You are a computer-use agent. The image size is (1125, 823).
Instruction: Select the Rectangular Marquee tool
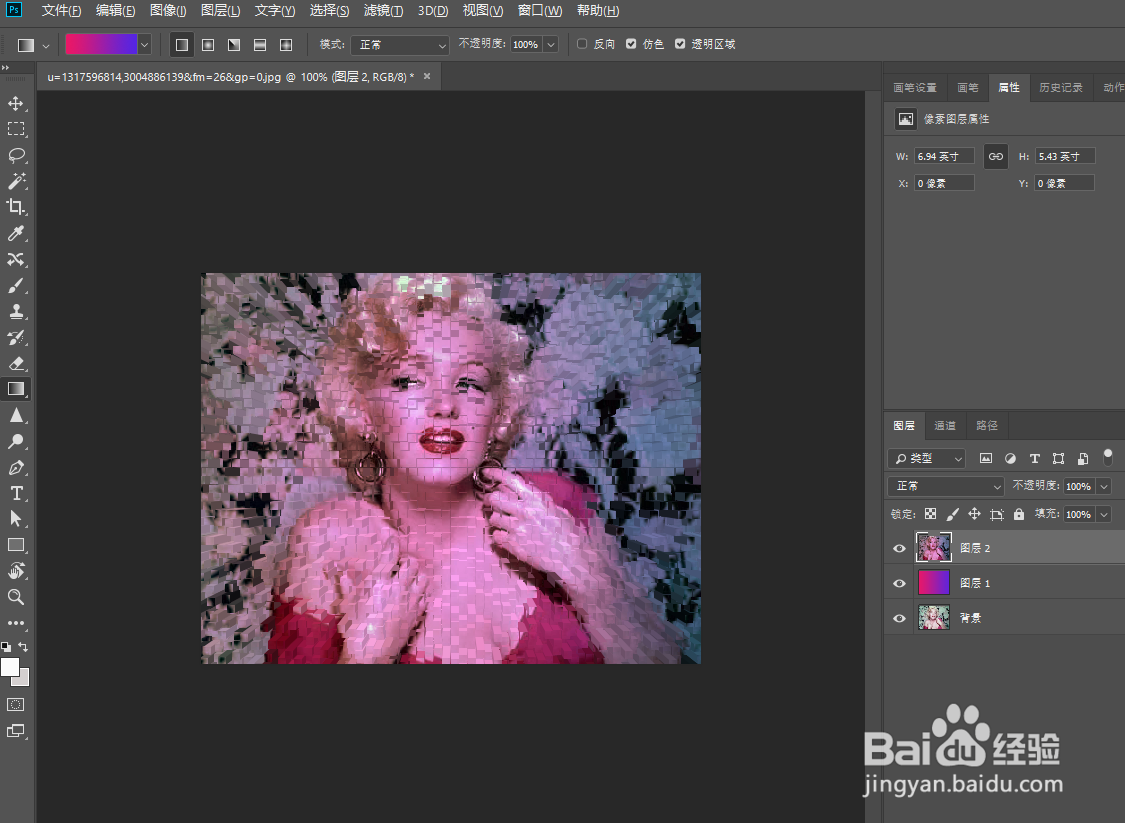(x=16, y=129)
